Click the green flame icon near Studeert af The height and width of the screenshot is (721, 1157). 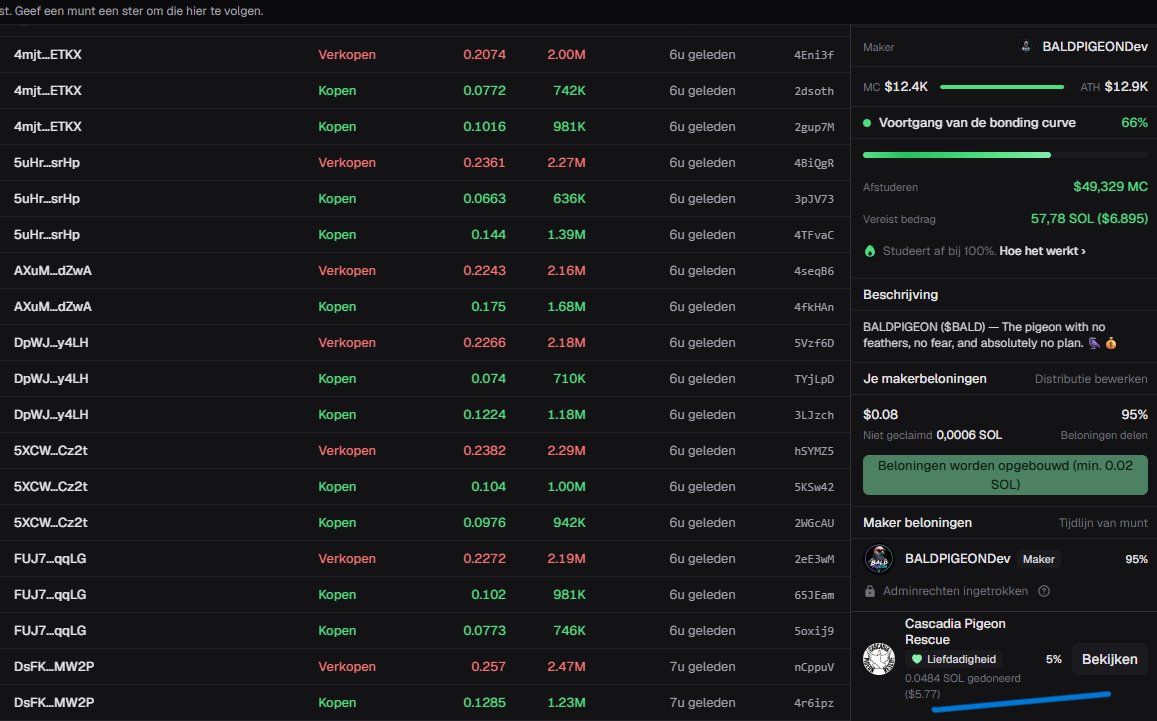870,251
